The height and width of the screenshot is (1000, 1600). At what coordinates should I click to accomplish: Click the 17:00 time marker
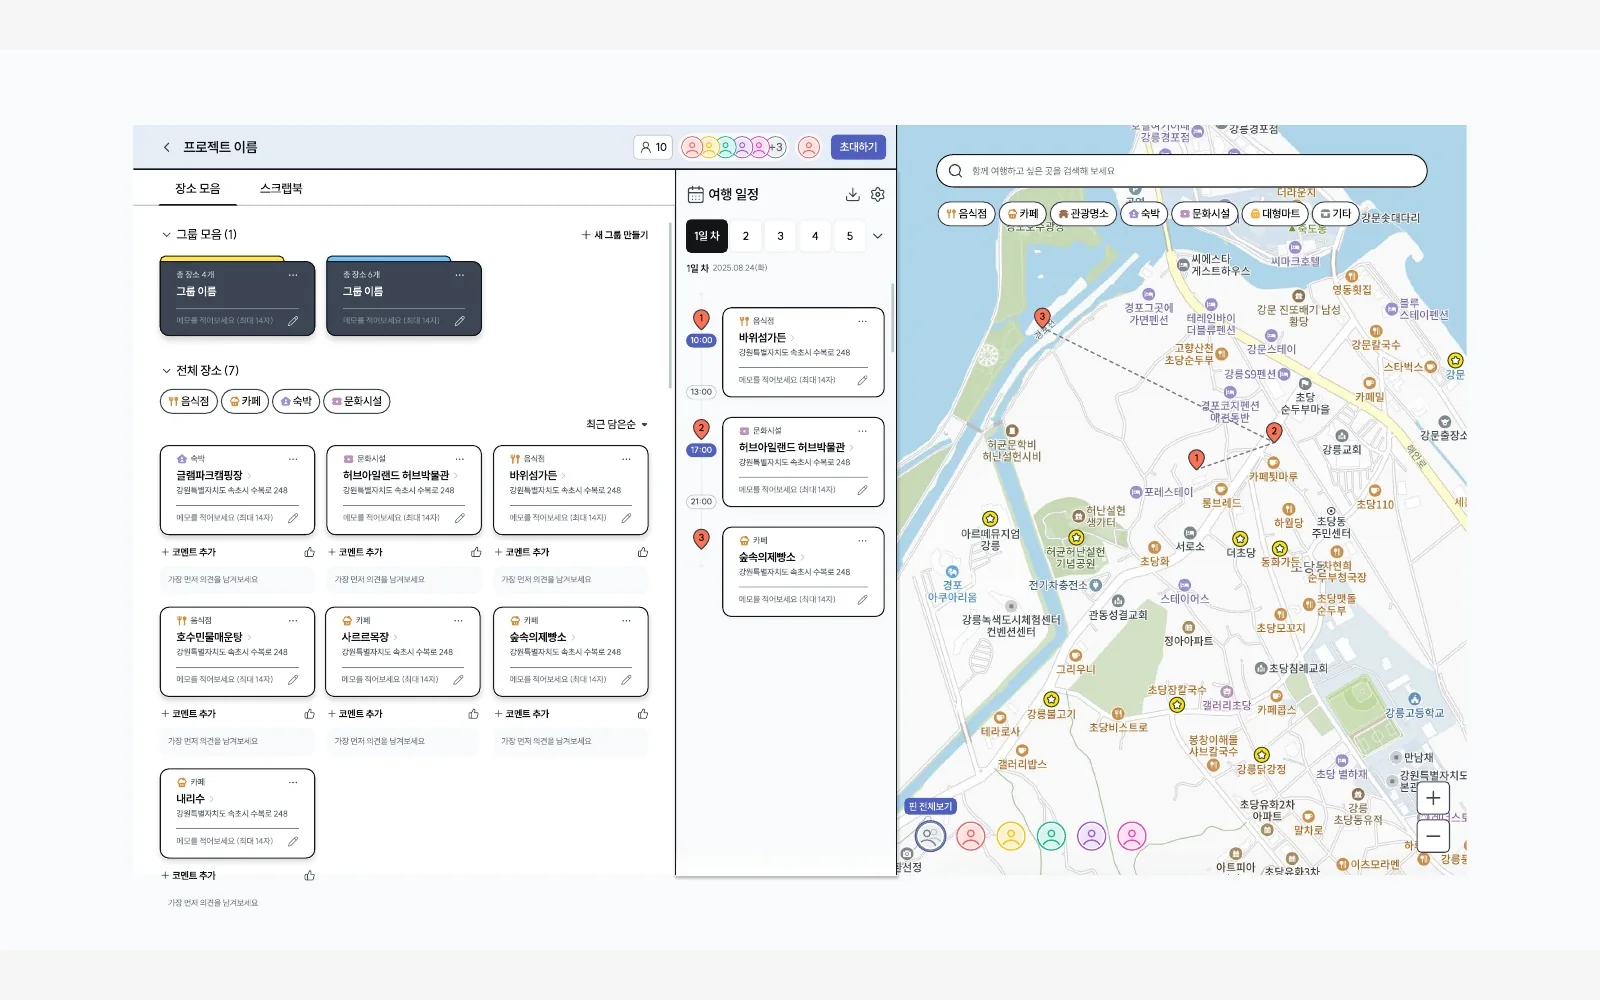point(701,450)
